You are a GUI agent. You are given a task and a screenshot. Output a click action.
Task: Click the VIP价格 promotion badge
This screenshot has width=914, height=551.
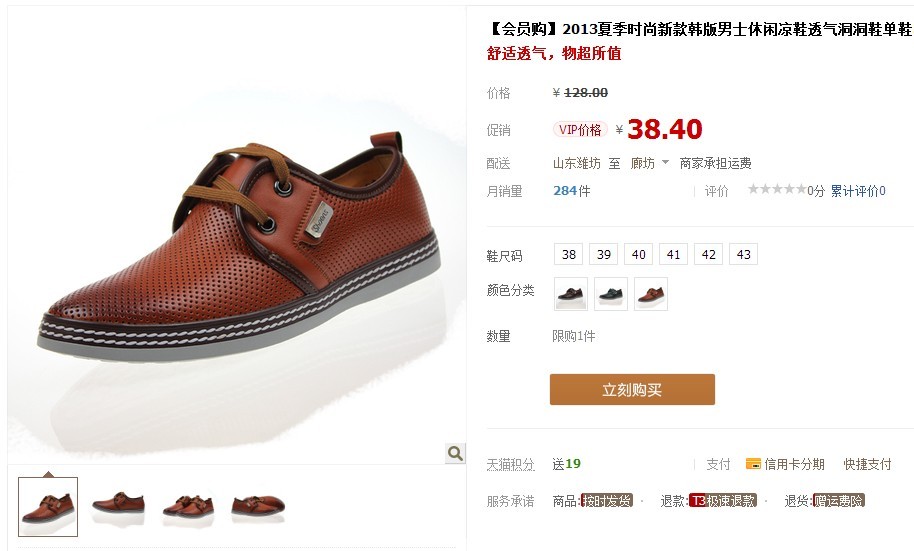pos(580,129)
